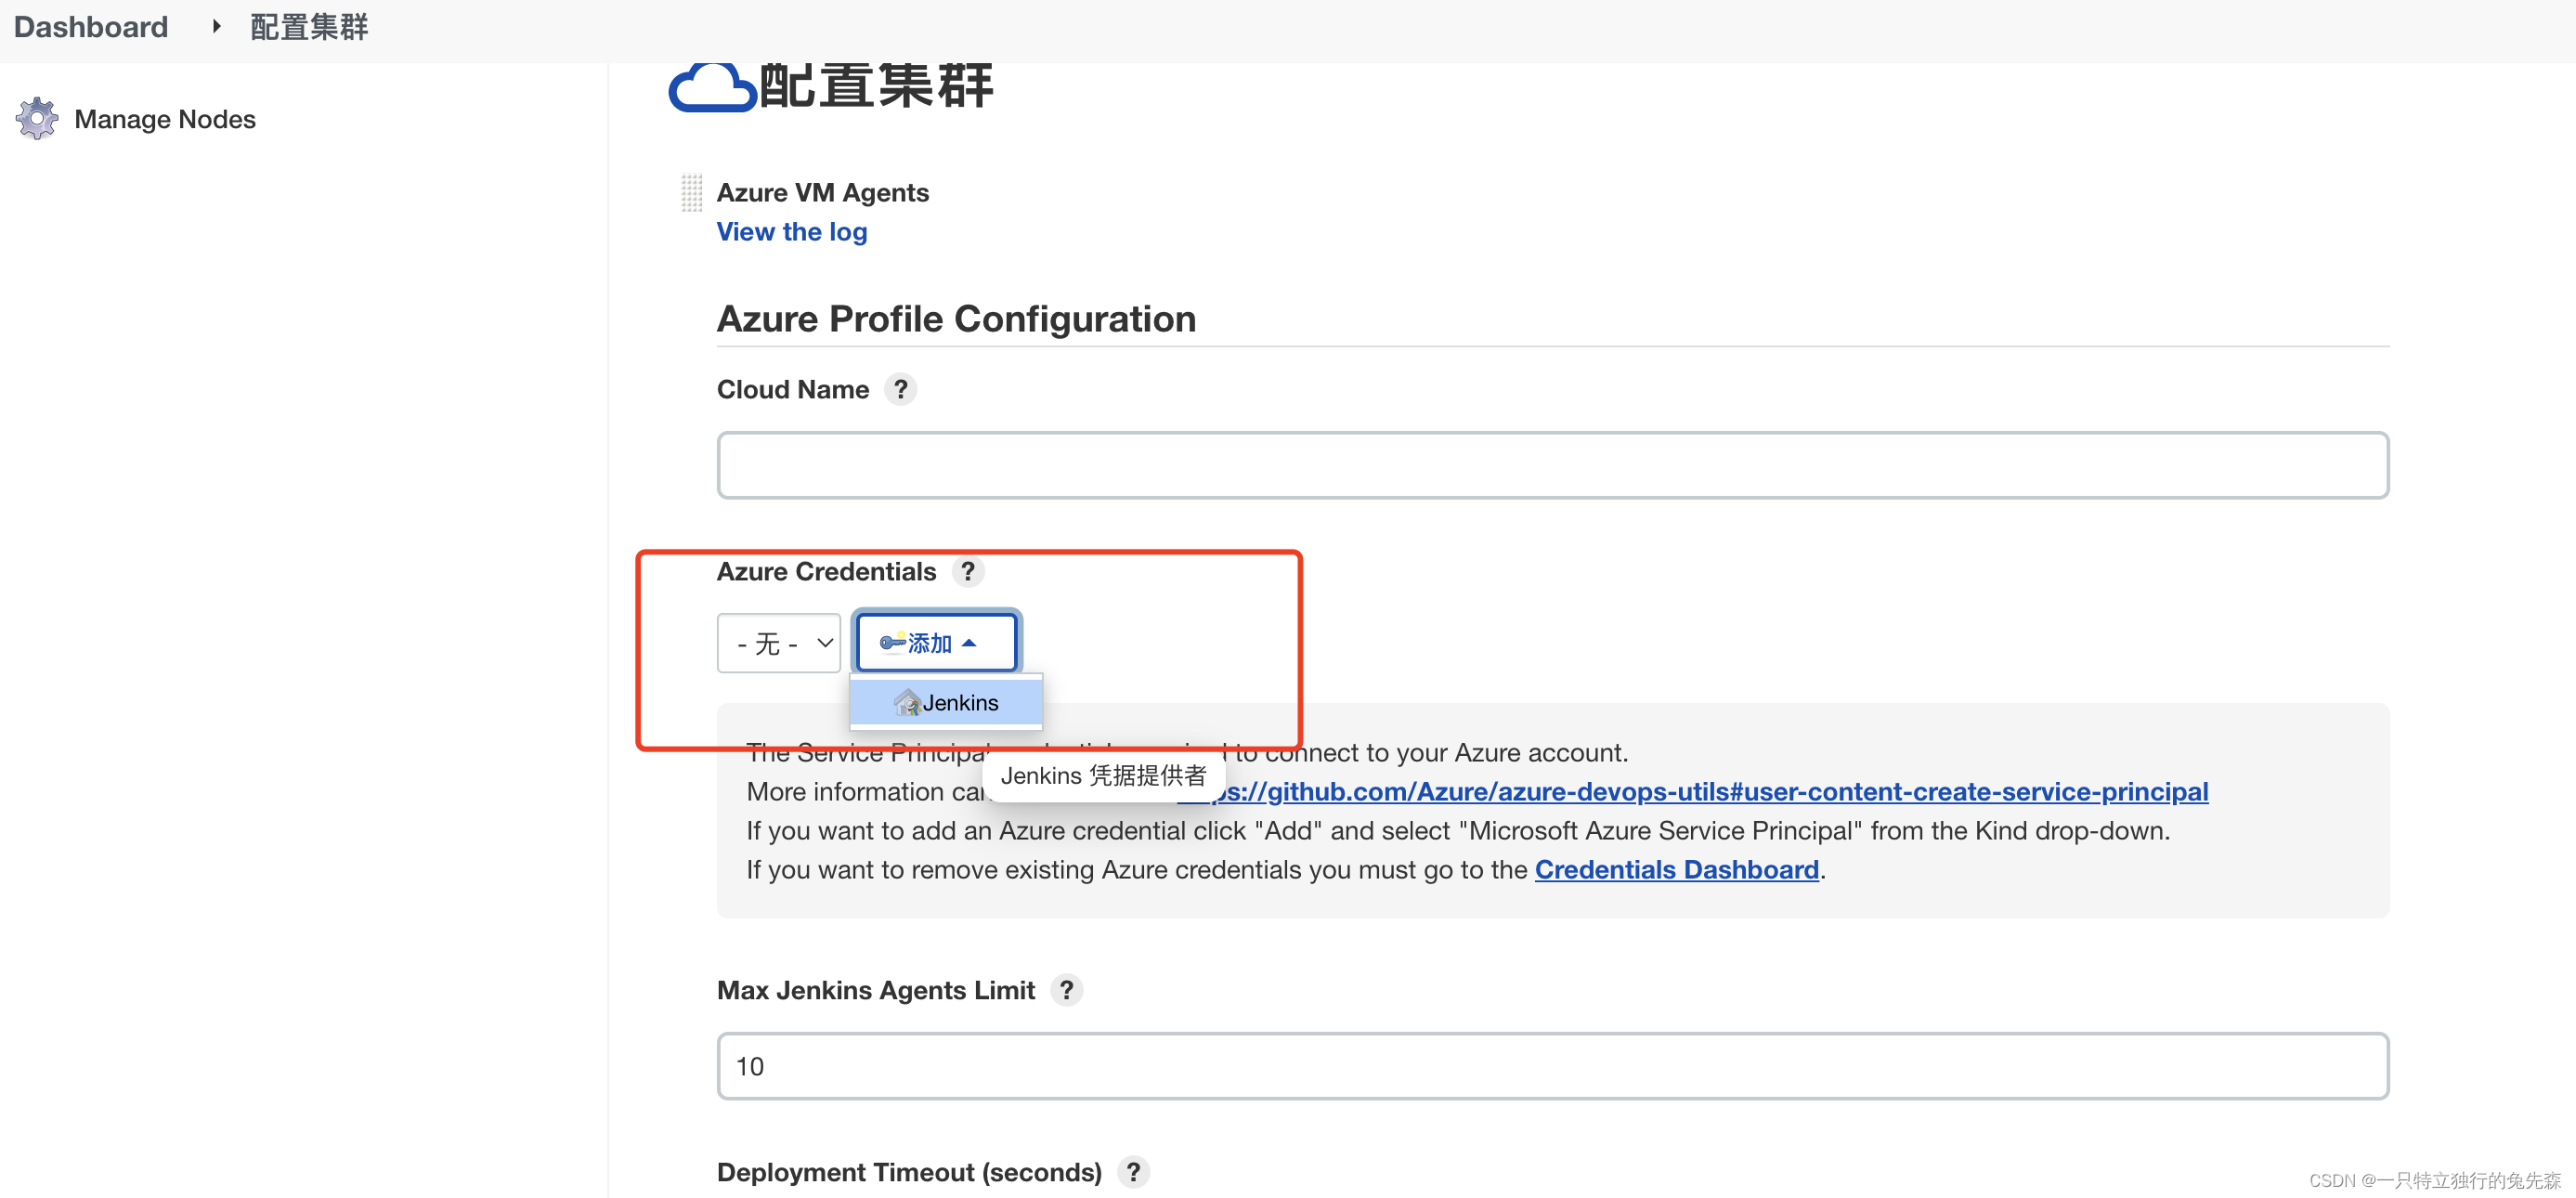Screen dimensions: 2576x1198
Task: Show help for Deployment Timeout
Action: point(1133,1172)
